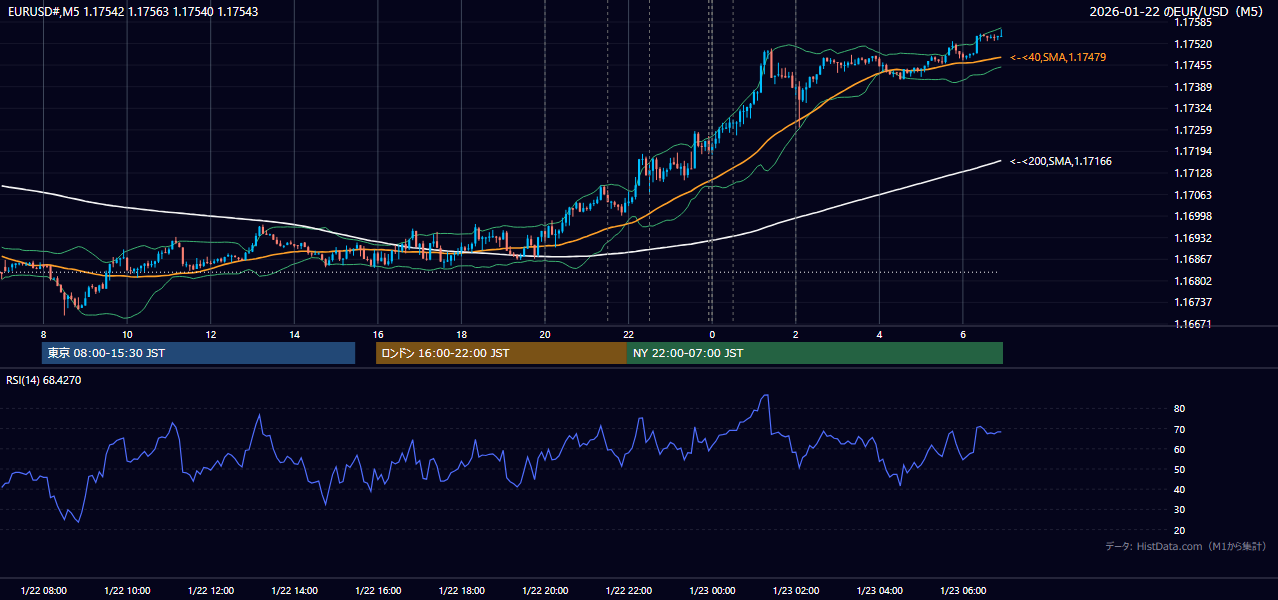Viewport: 1278px width, 600px height.
Task: Click hour tick 0 under price chart
Action: 712,334
